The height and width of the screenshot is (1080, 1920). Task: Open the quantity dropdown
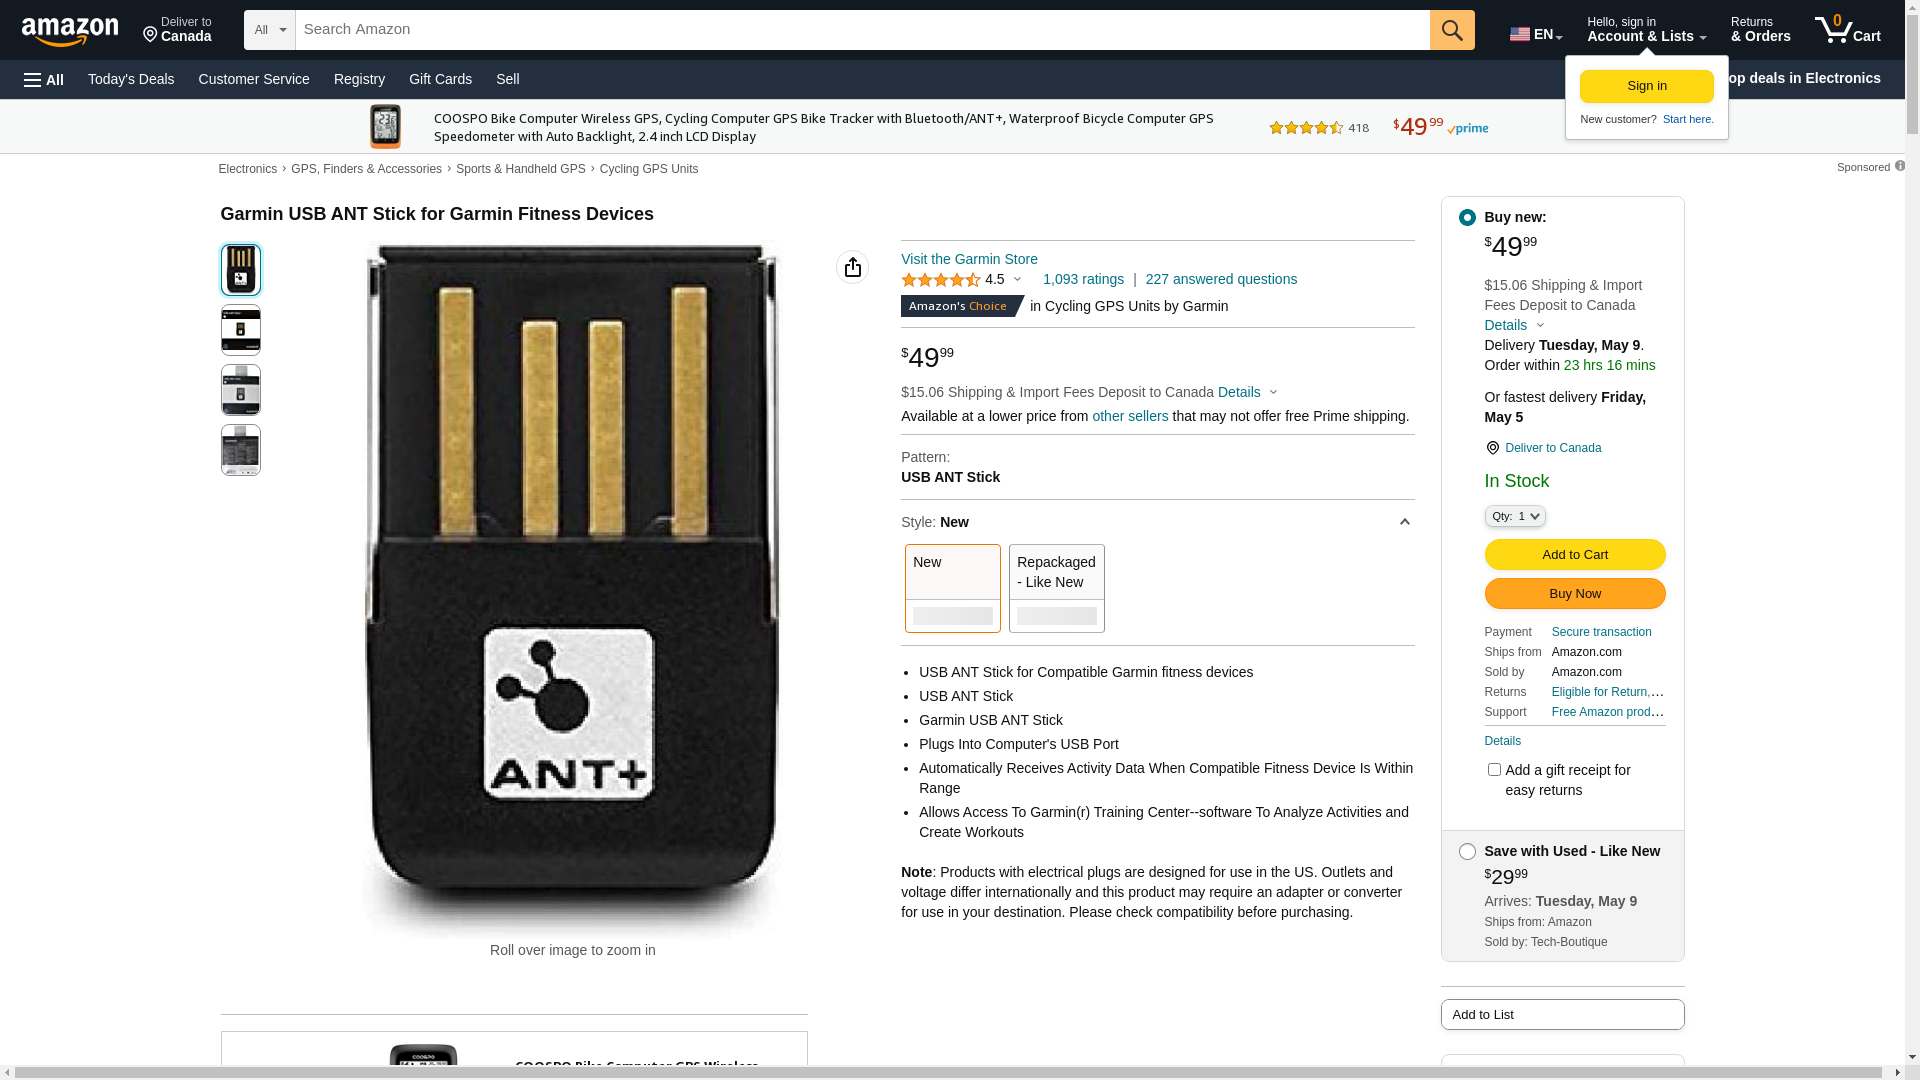(1515, 516)
